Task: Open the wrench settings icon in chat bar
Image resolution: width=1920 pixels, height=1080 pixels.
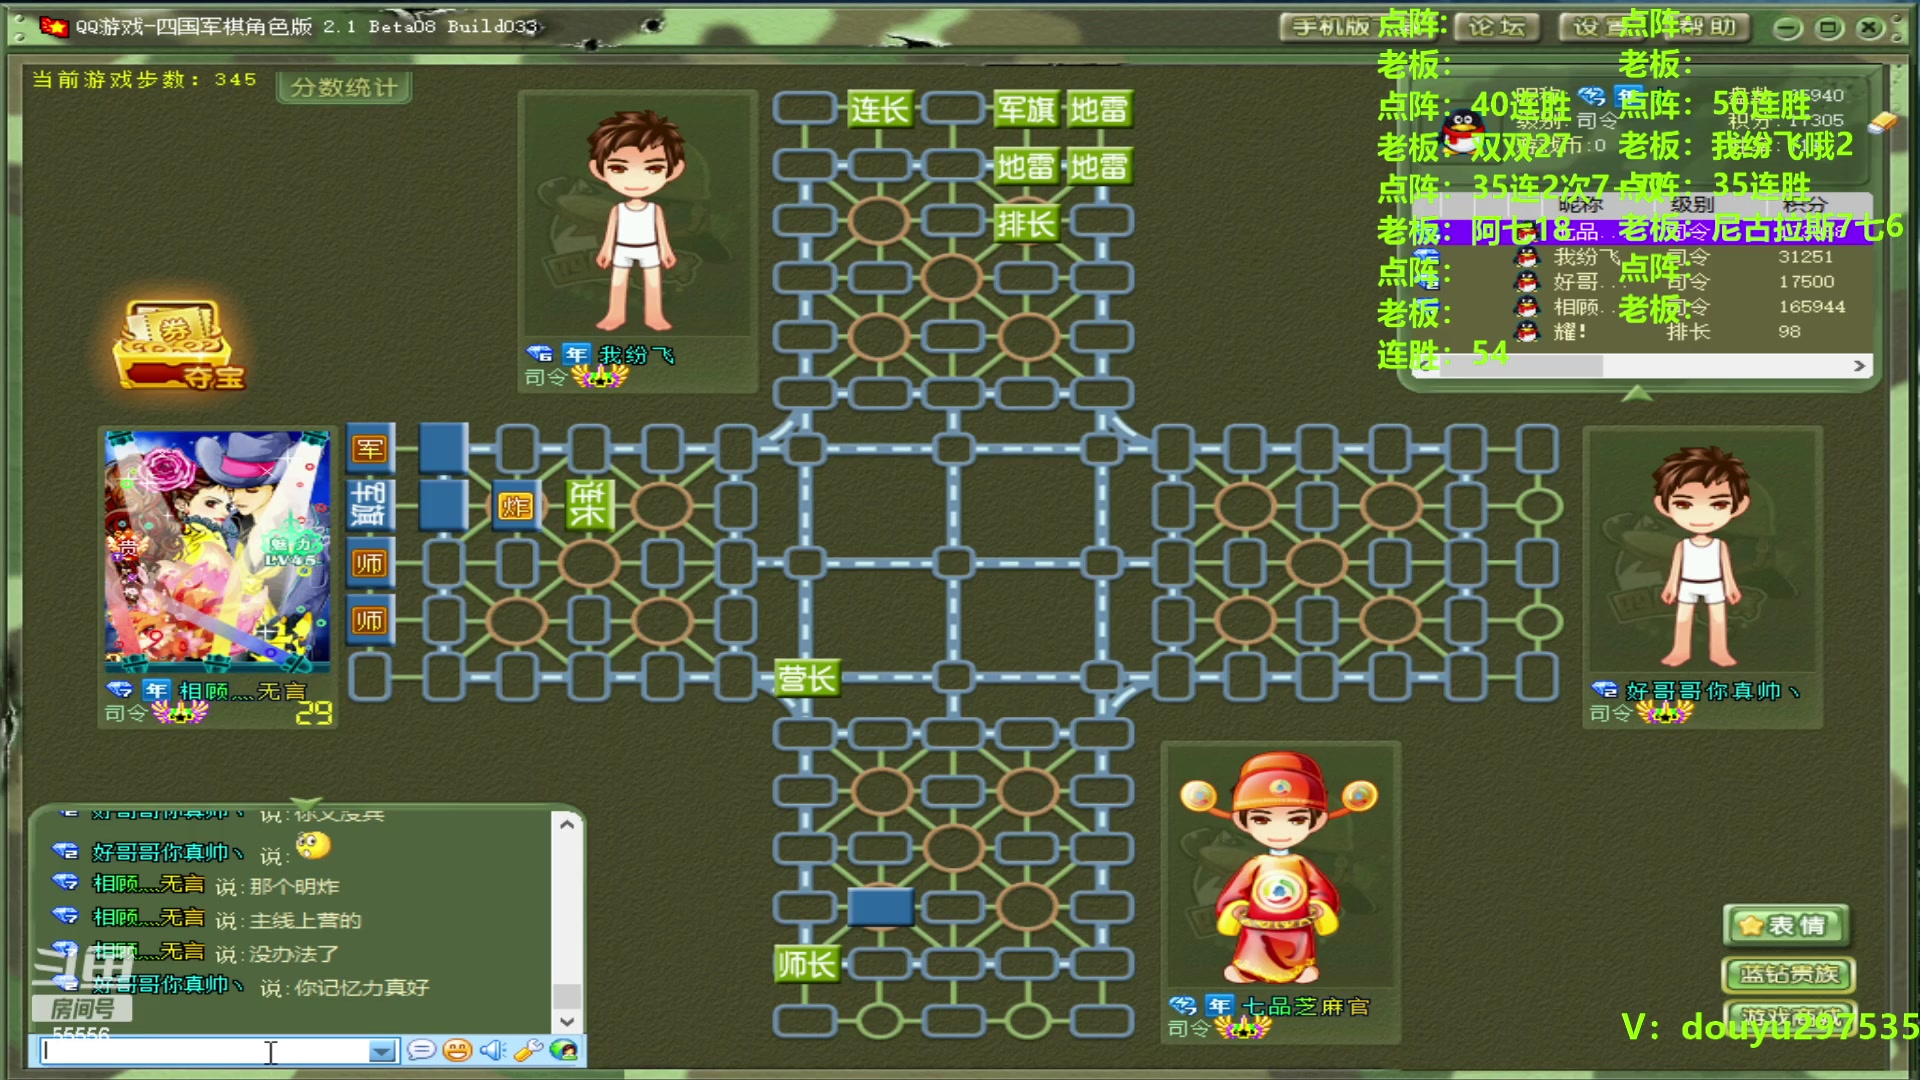Action: 528,1050
